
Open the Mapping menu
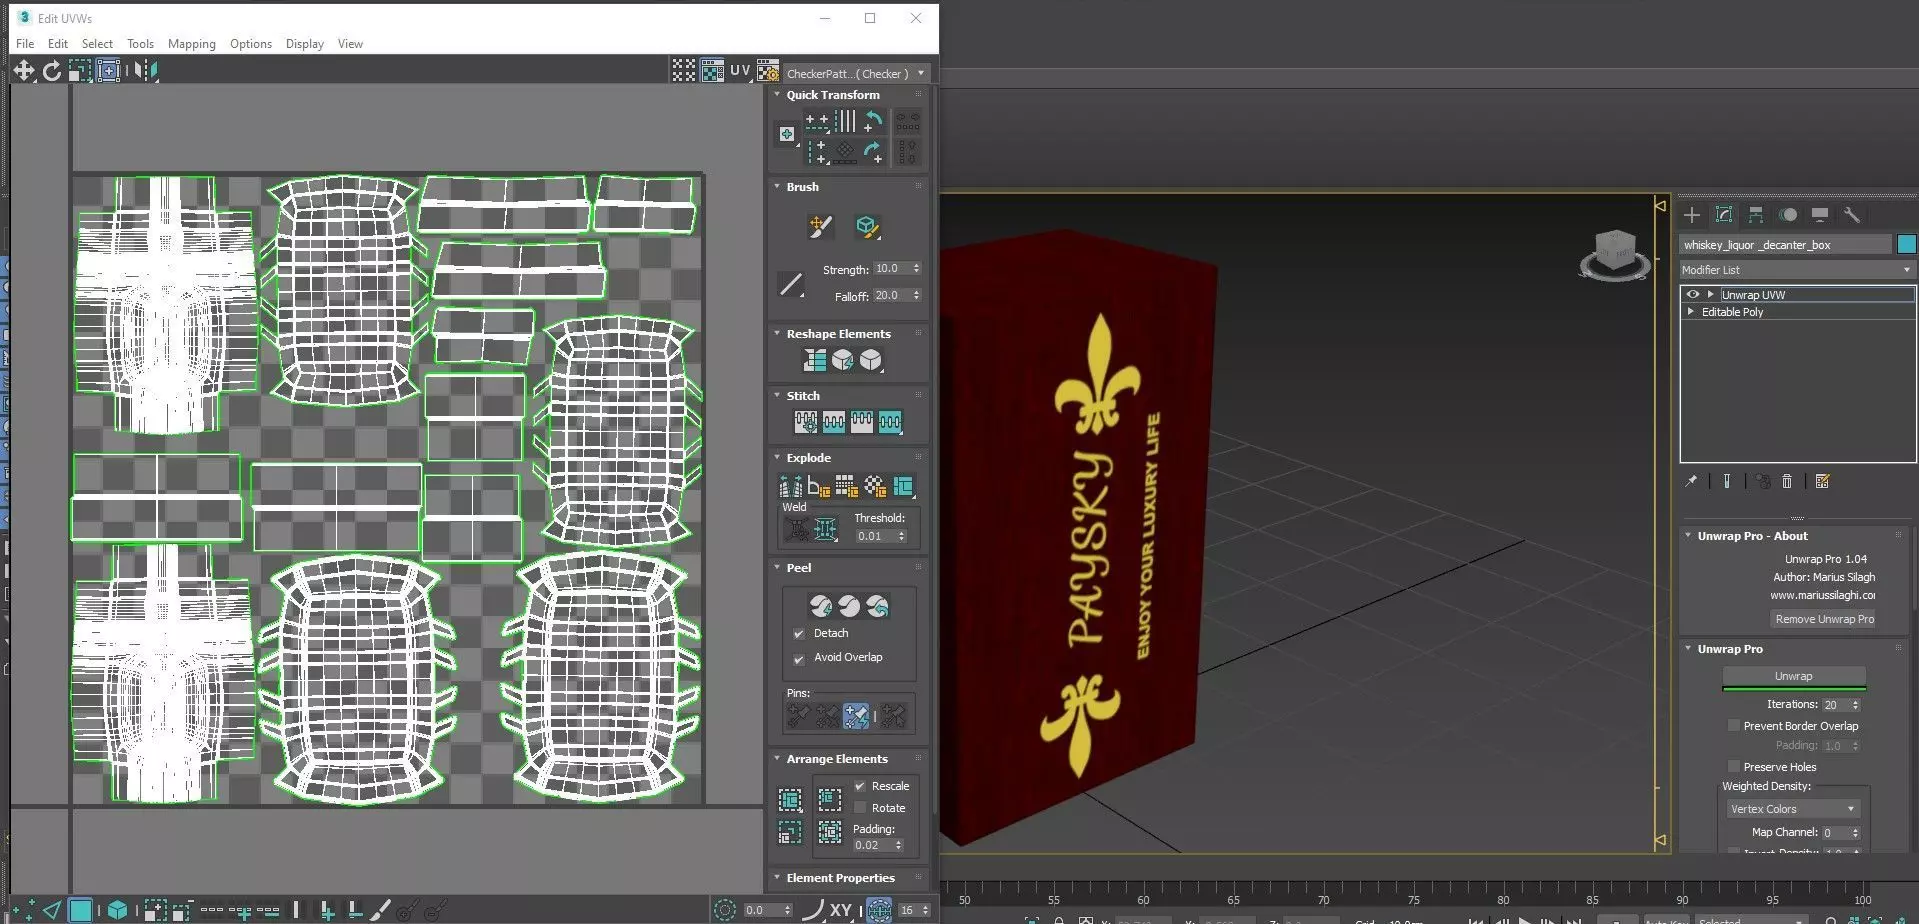(x=192, y=44)
